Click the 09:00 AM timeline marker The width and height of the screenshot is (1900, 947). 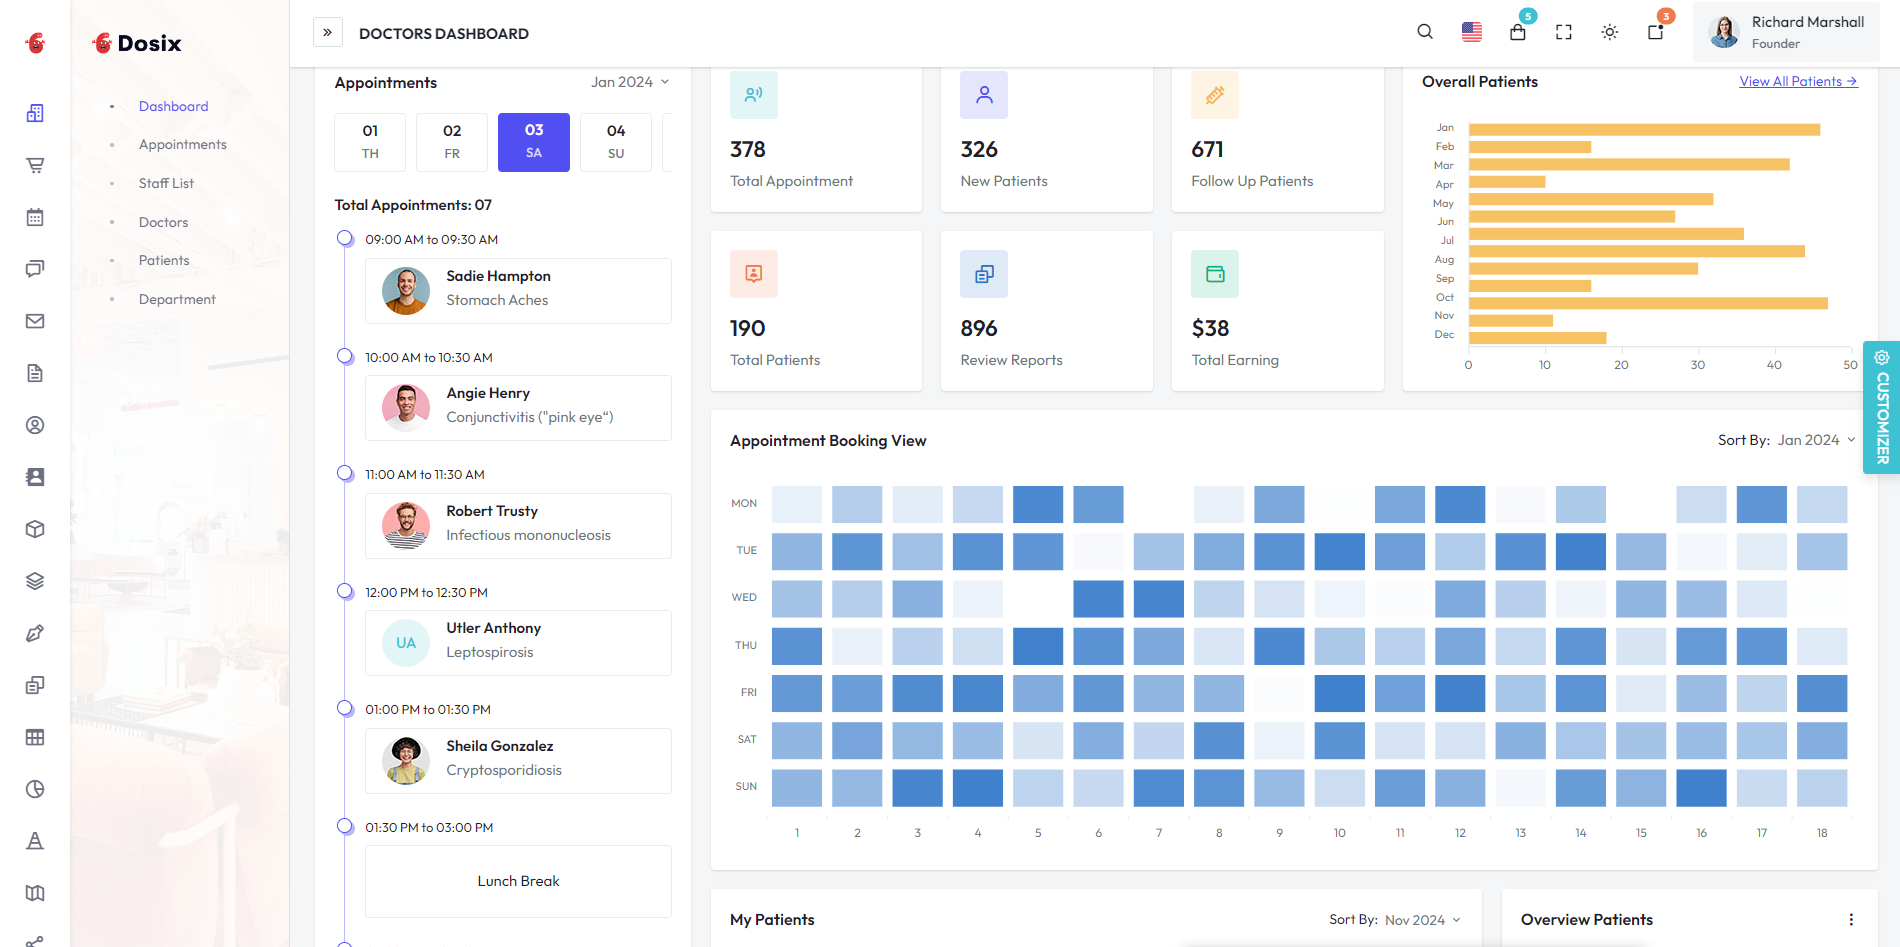345,238
